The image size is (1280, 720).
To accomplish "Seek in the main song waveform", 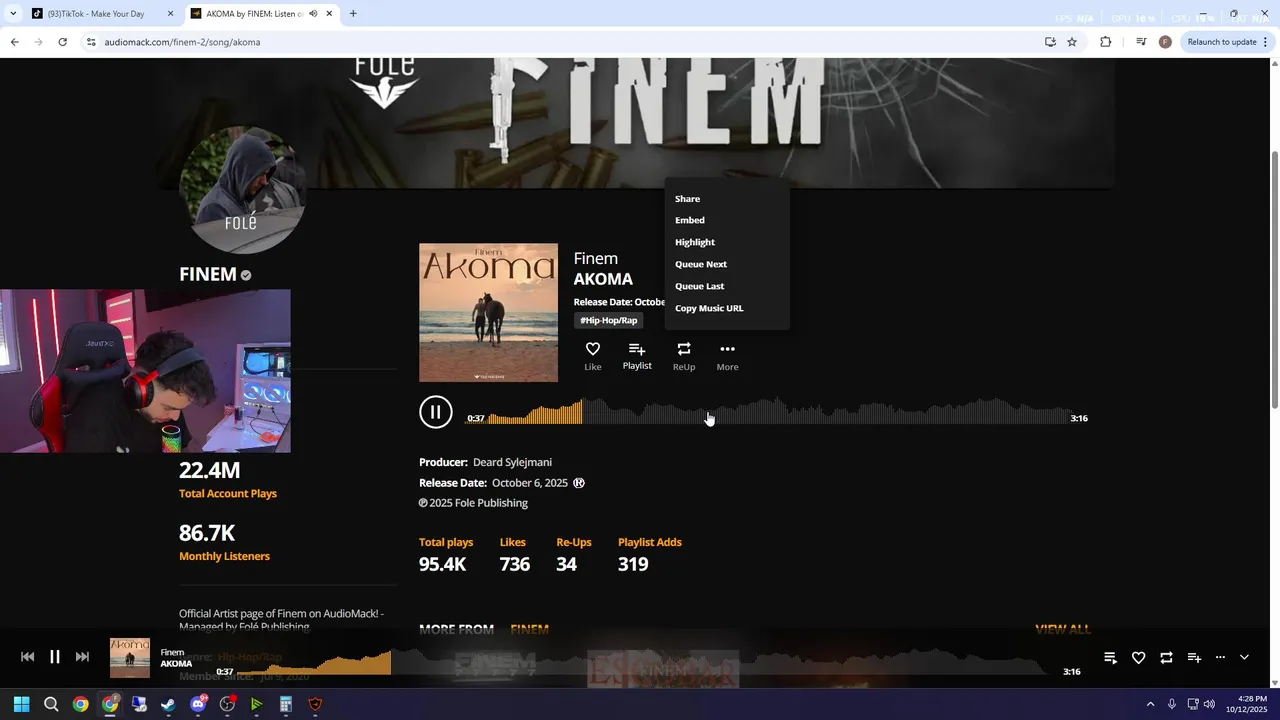I will (777, 412).
